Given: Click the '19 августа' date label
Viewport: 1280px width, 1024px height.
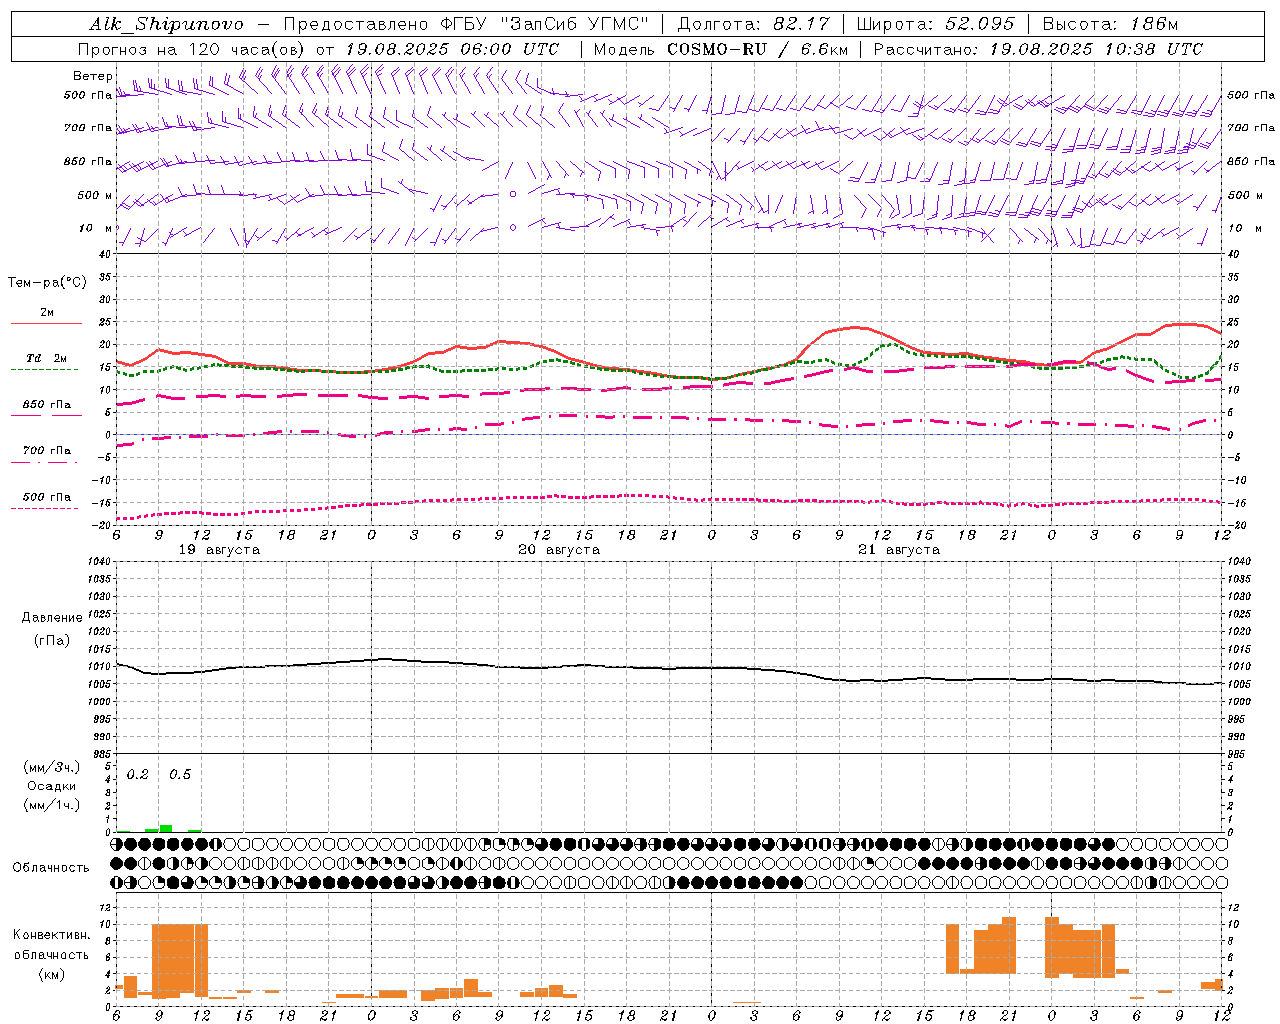Looking at the screenshot, I should coord(219,550).
